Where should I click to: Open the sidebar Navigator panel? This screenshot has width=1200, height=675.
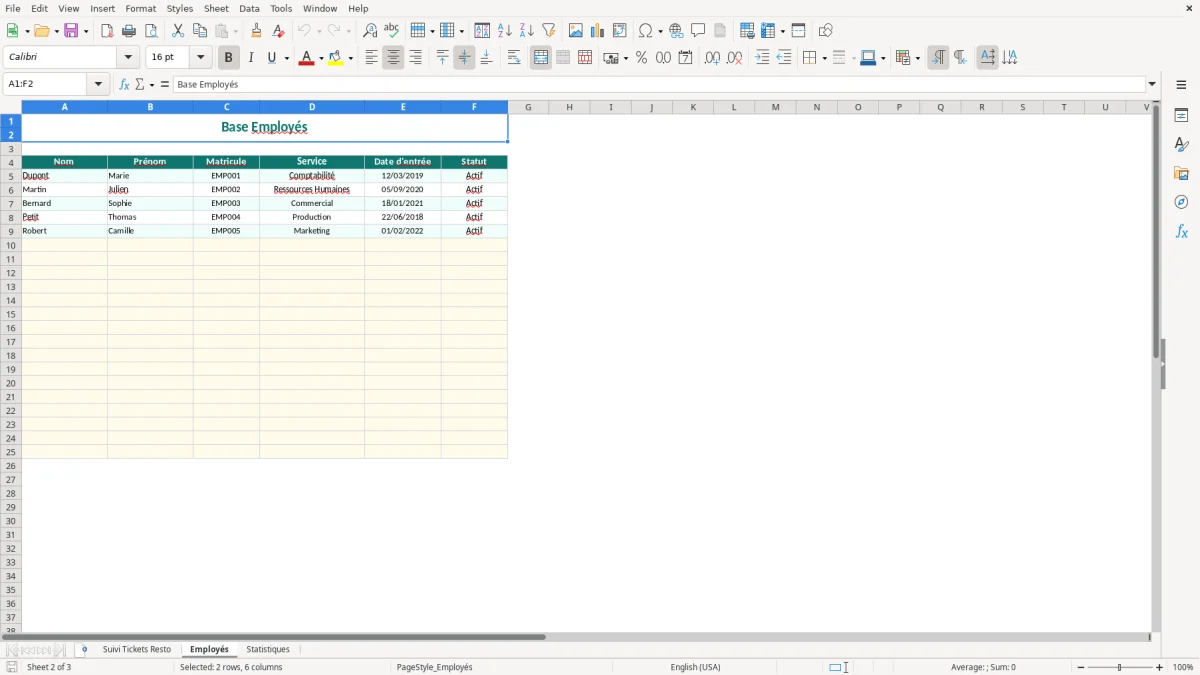1181,202
